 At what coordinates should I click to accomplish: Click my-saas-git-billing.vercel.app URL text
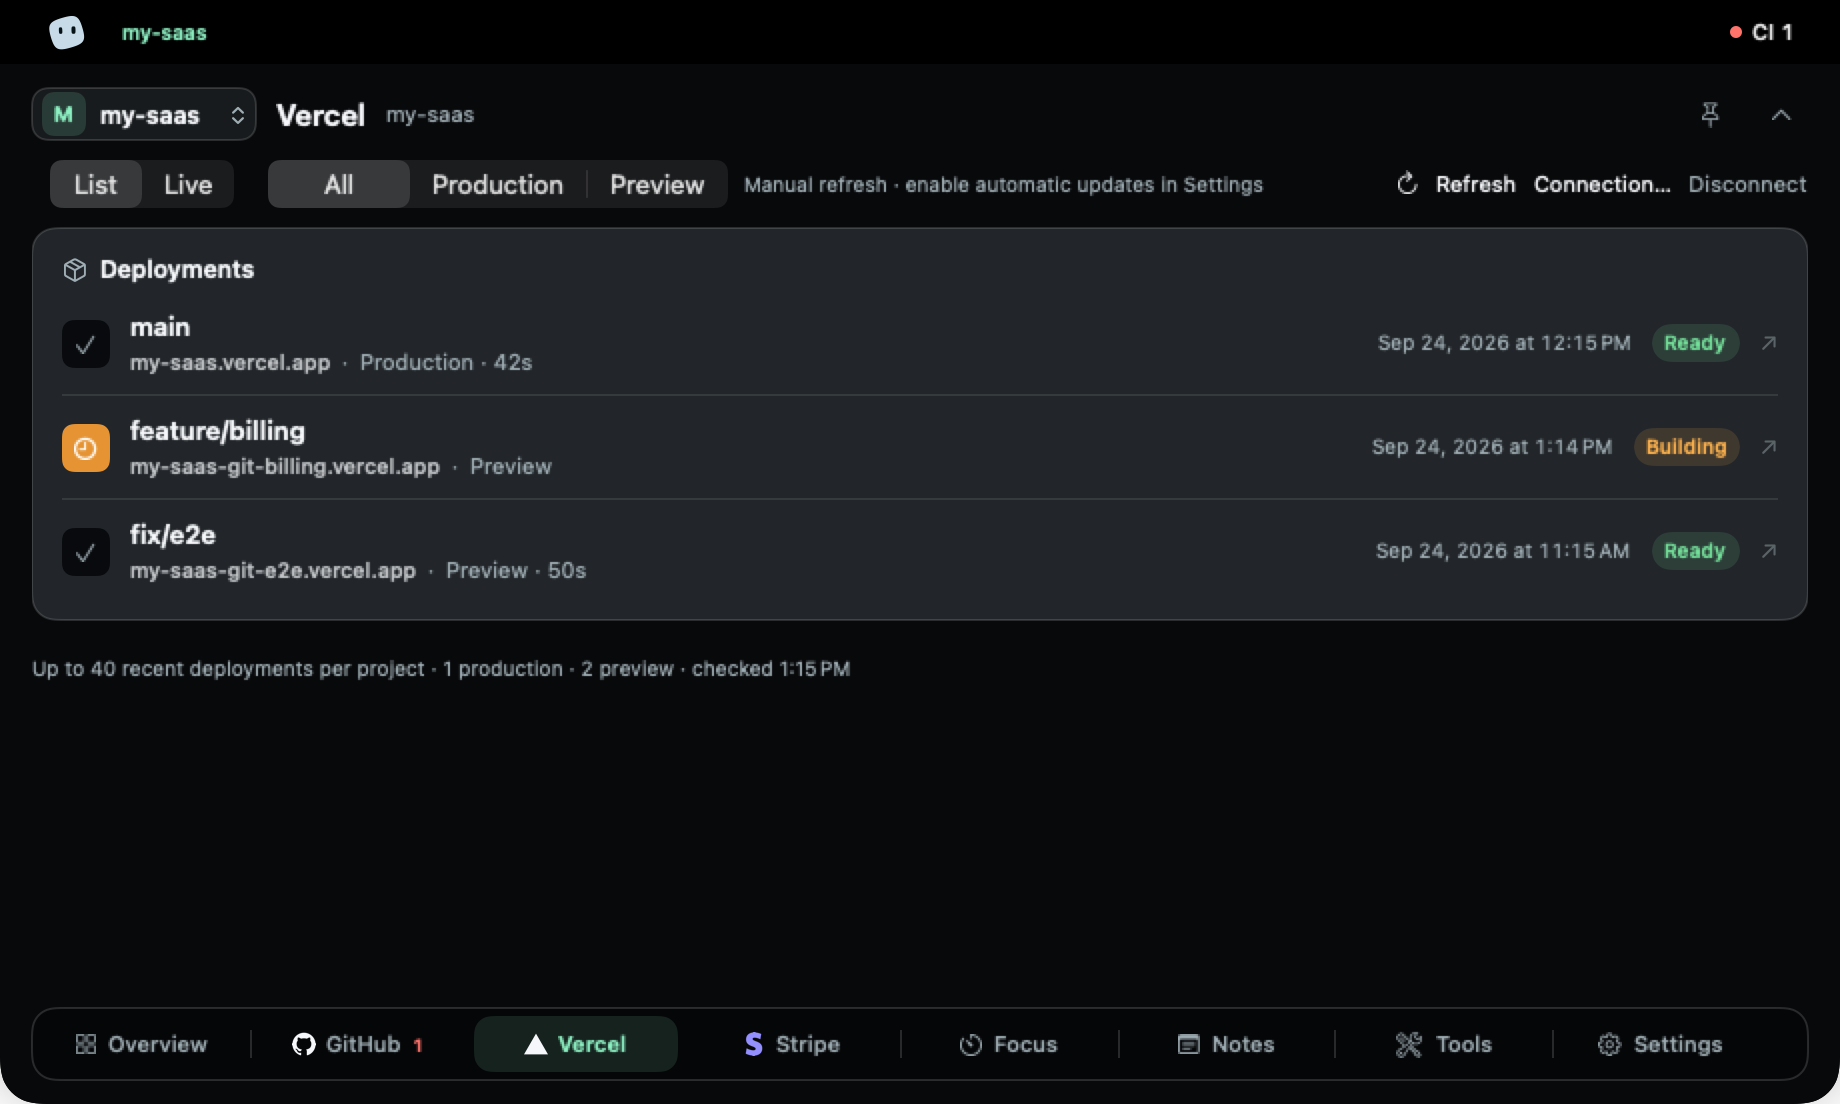click(285, 467)
